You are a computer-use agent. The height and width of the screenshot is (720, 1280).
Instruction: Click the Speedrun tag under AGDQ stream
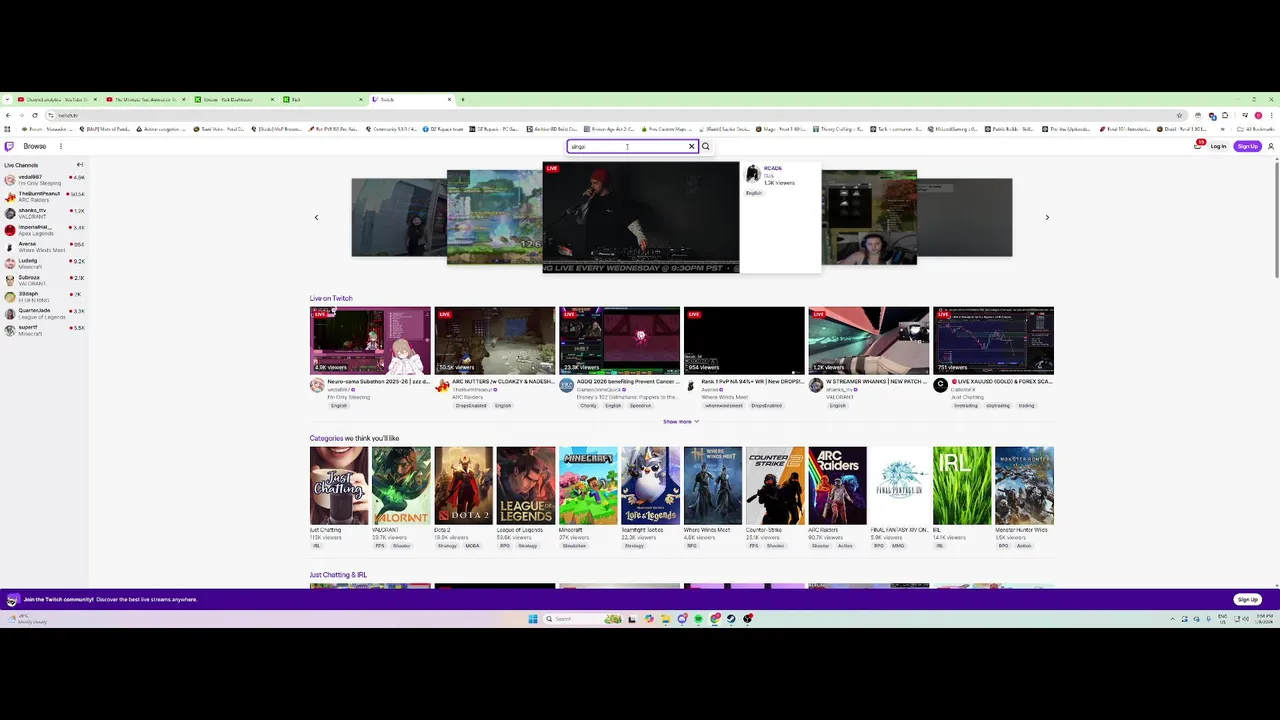(641, 405)
